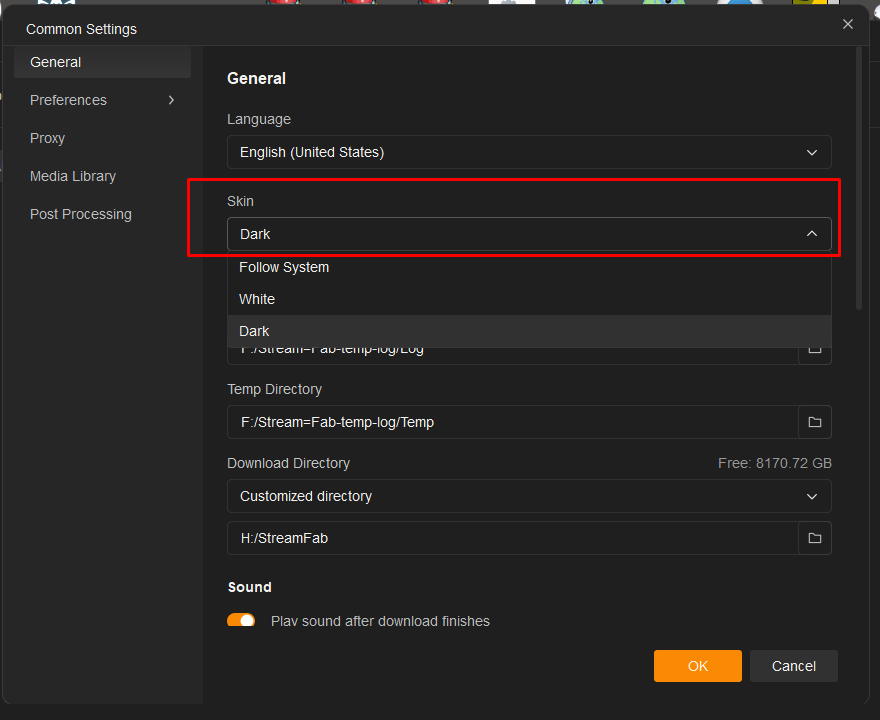The height and width of the screenshot is (720, 880).
Task: Toggle Play sound after download finishes
Action: point(241,621)
